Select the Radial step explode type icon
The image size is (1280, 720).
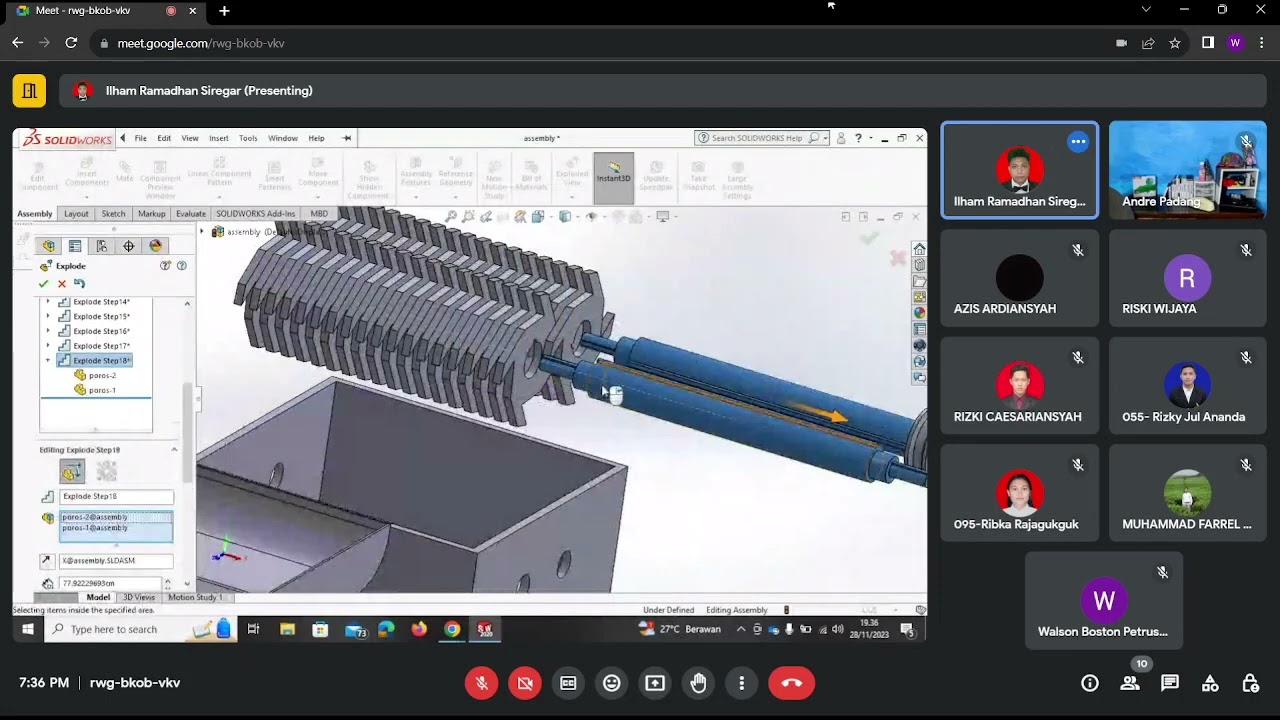click(106, 471)
